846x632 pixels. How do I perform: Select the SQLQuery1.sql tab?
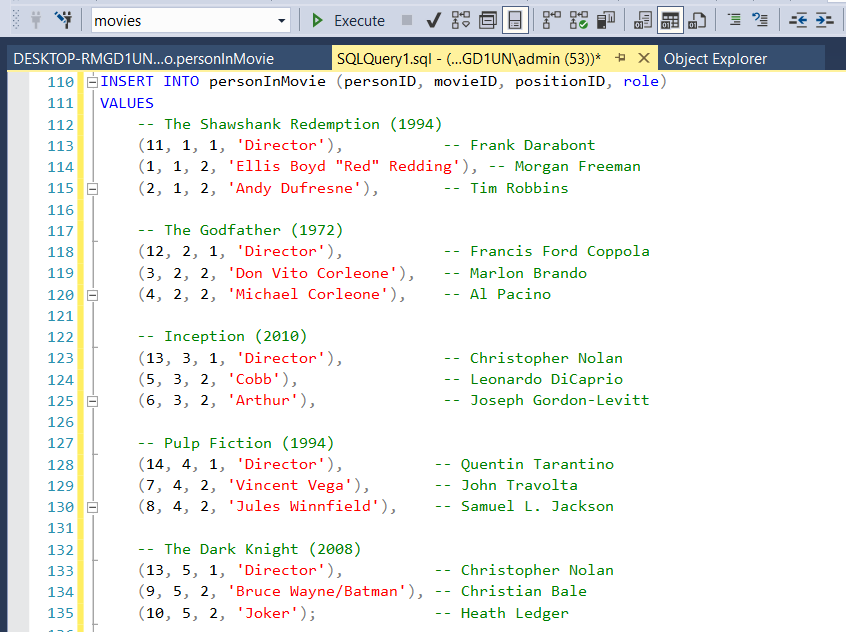pyautogui.click(x=468, y=58)
